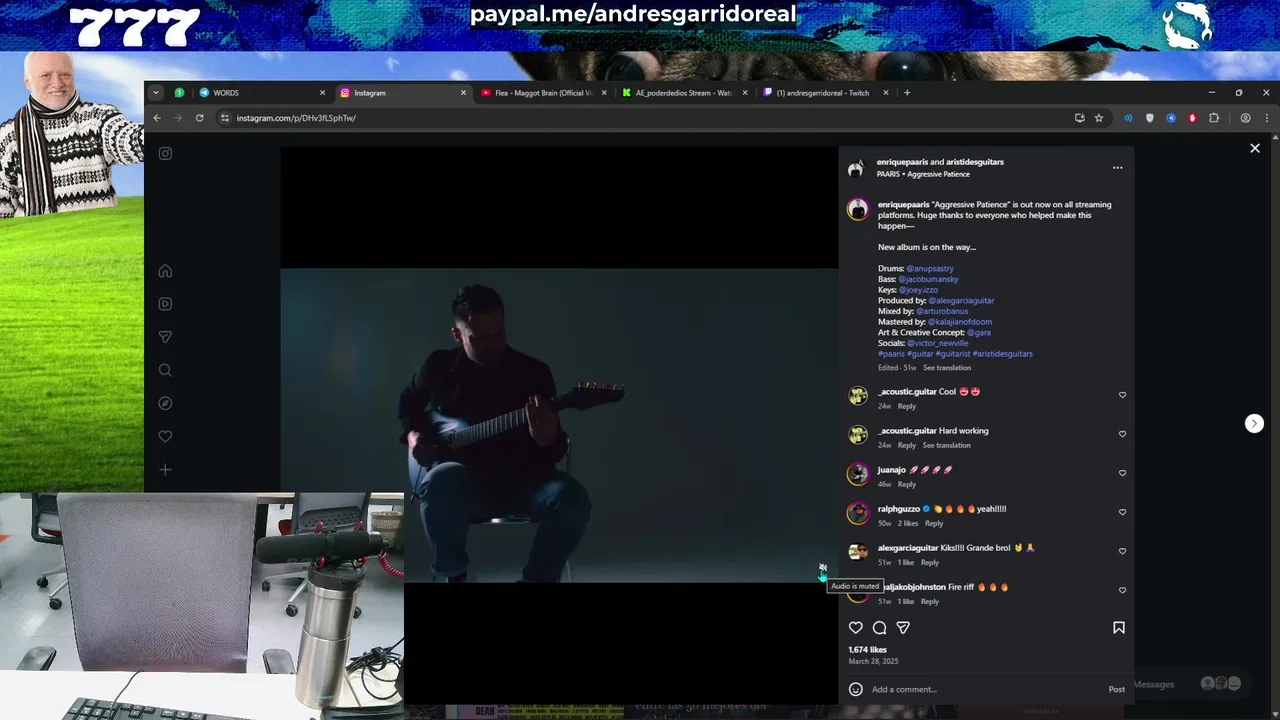
Task: Click the @alexgarciaguitar producer mention
Action: (961, 300)
